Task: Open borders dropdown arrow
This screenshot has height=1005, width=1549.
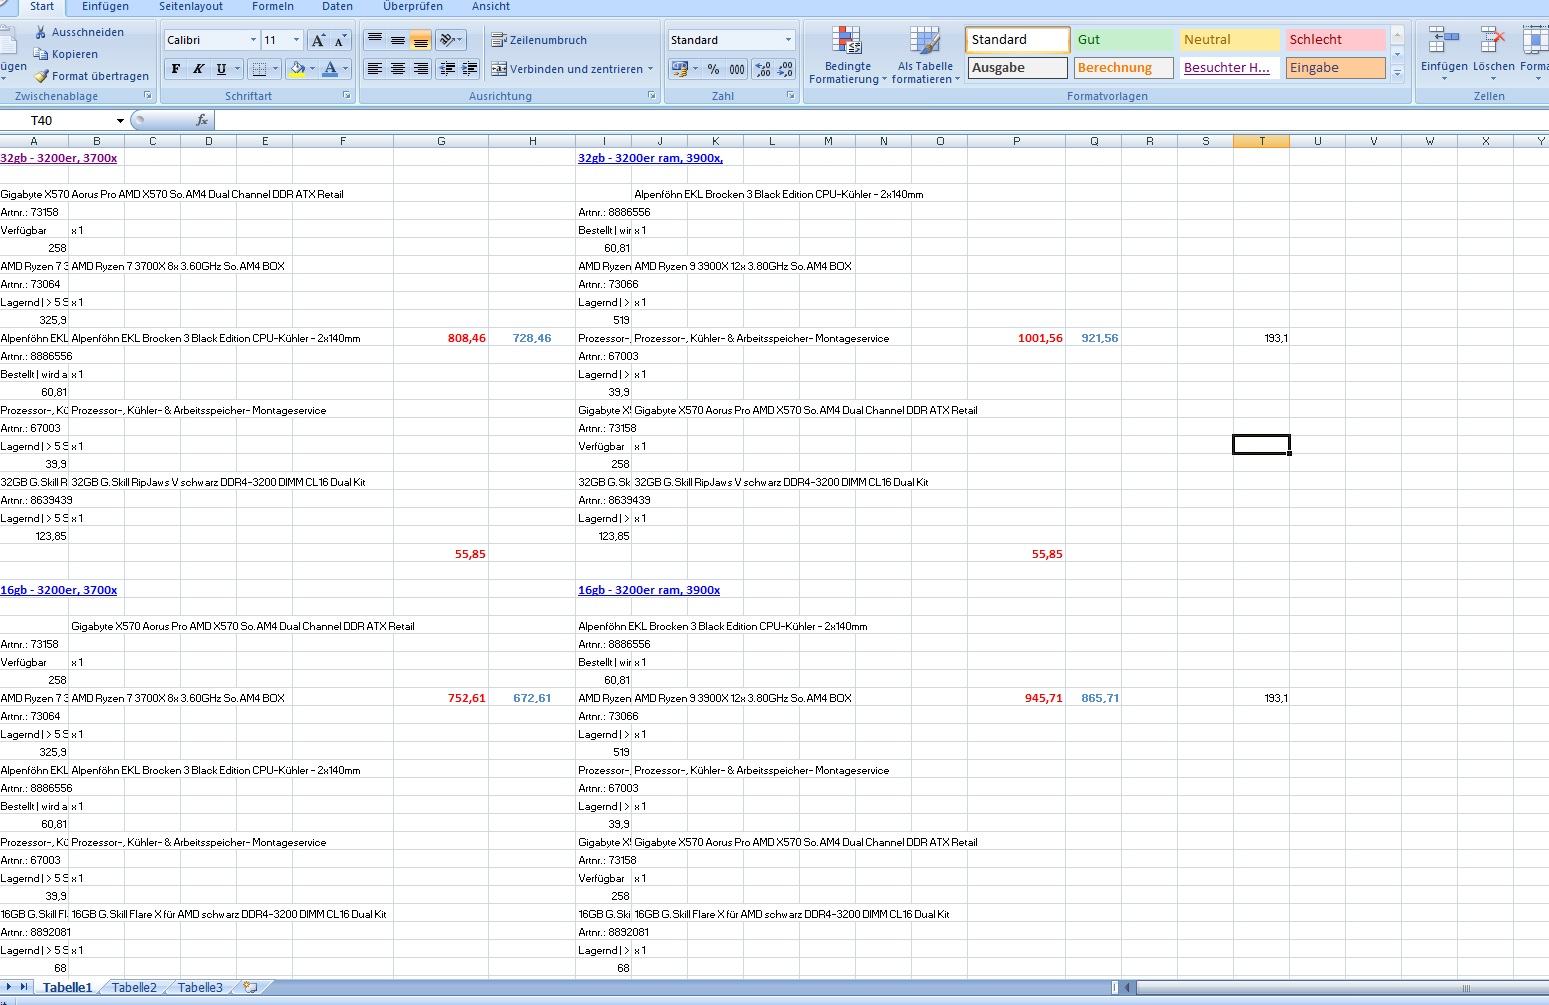Action: coord(275,69)
